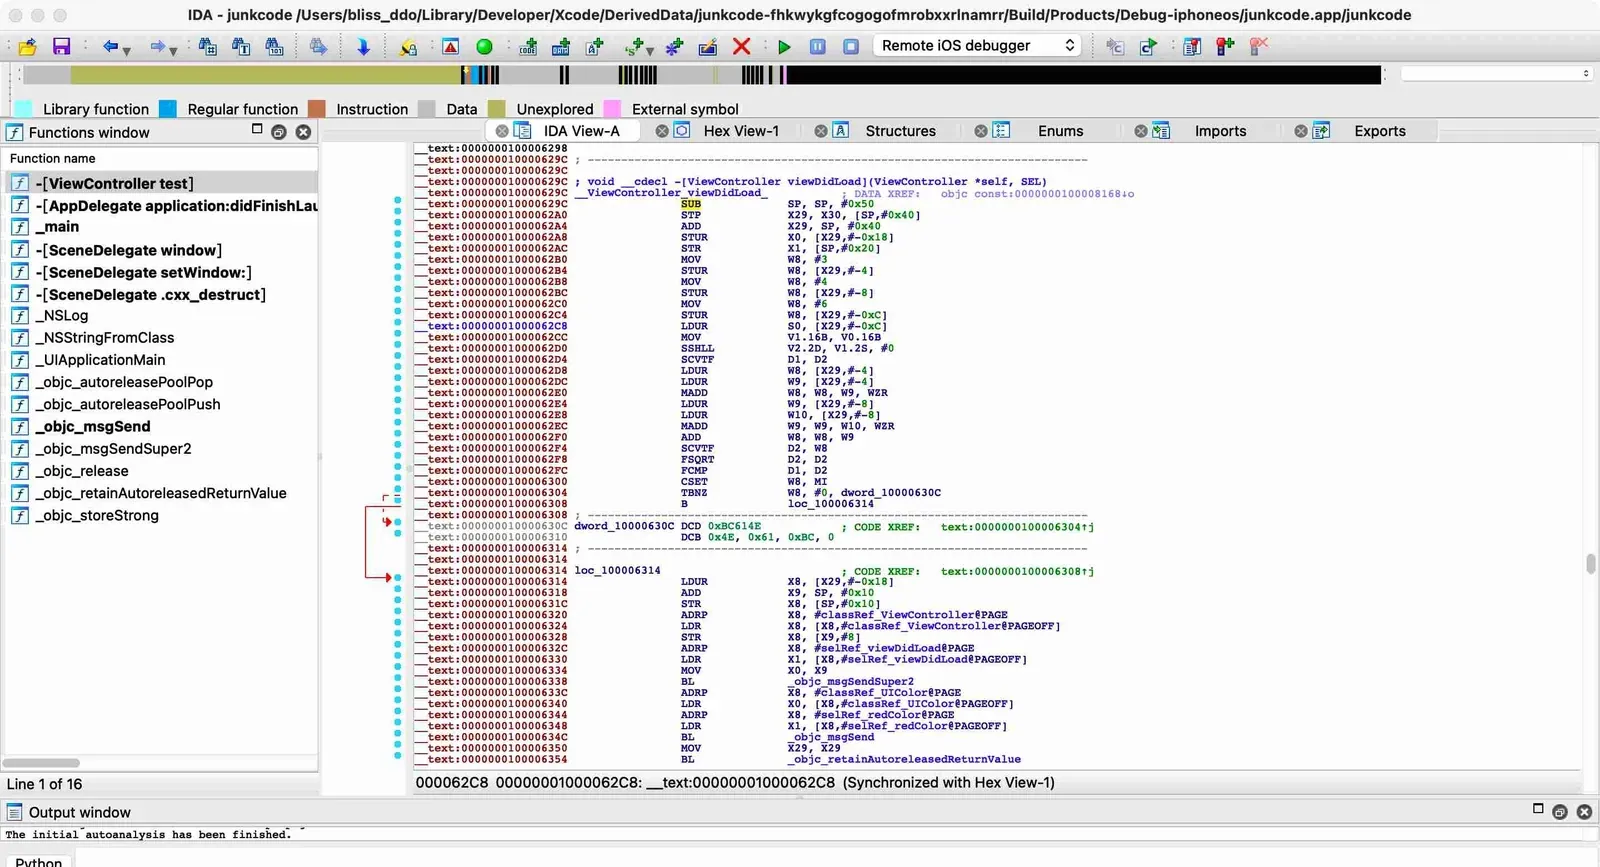Click the make-code icon with green plus

click(528, 46)
